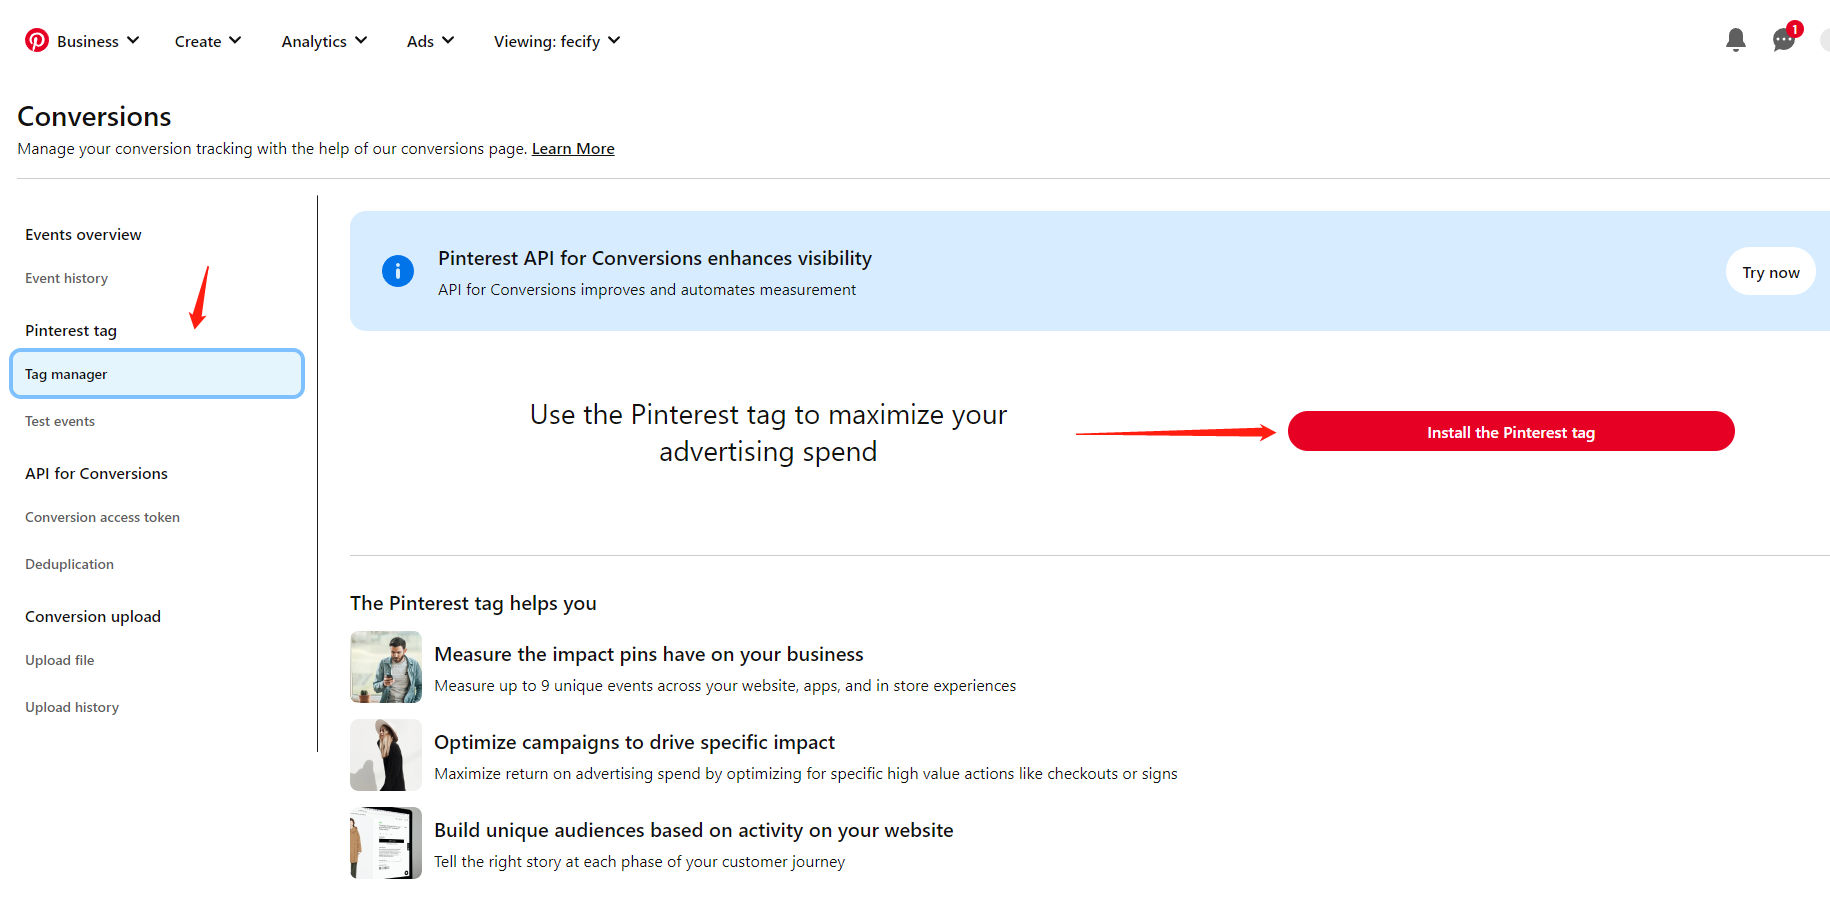Click the website mockup thumbnail
The height and width of the screenshot is (923, 1830).
[386, 843]
